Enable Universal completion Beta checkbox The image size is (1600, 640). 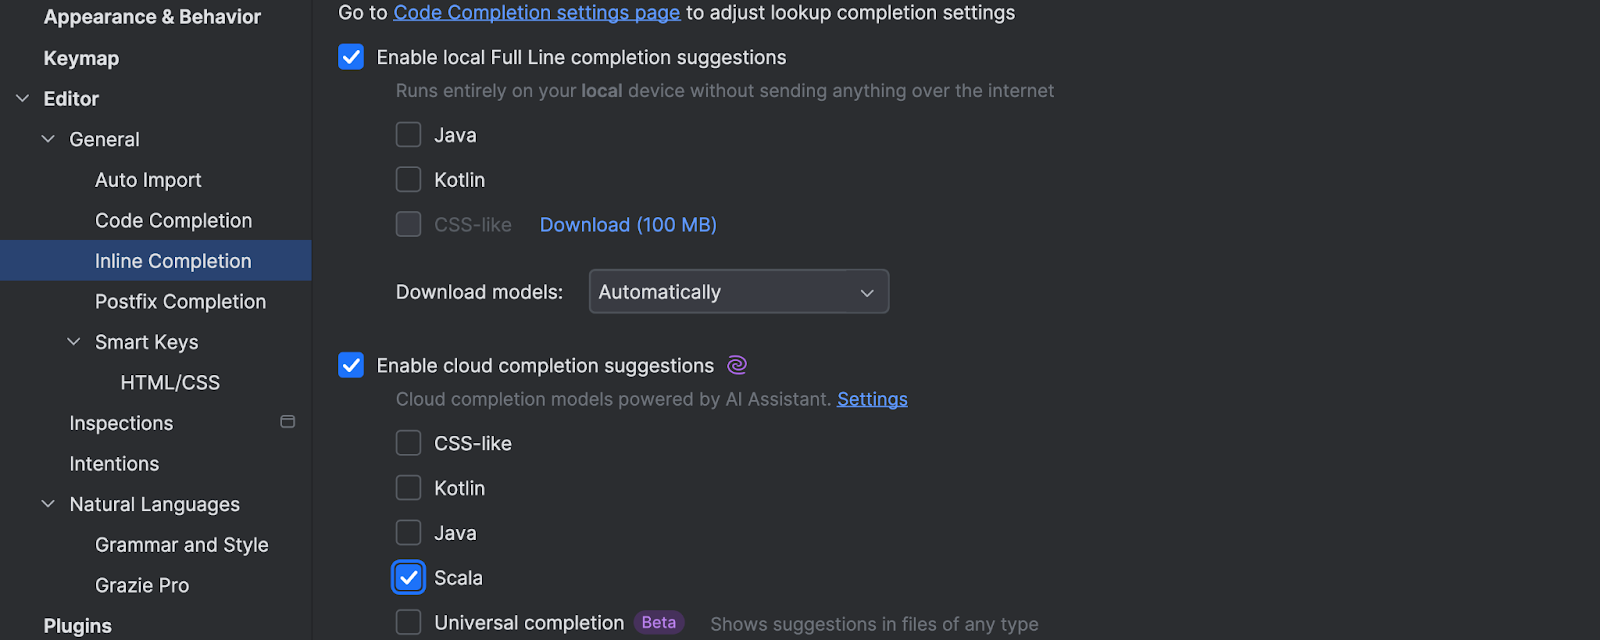click(408, 622)
